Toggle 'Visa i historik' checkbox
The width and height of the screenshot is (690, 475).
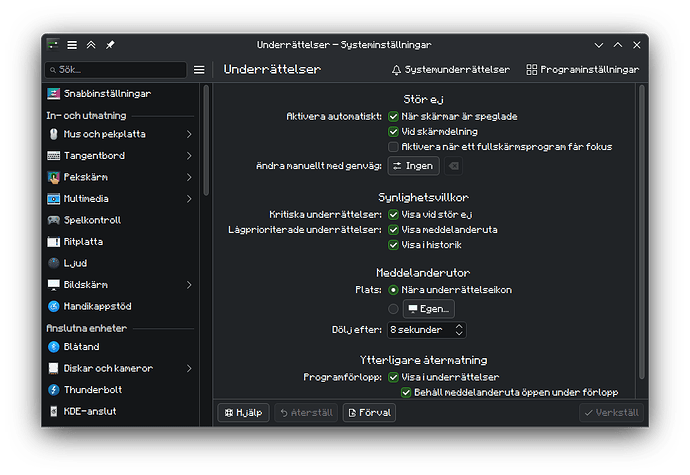394,244
